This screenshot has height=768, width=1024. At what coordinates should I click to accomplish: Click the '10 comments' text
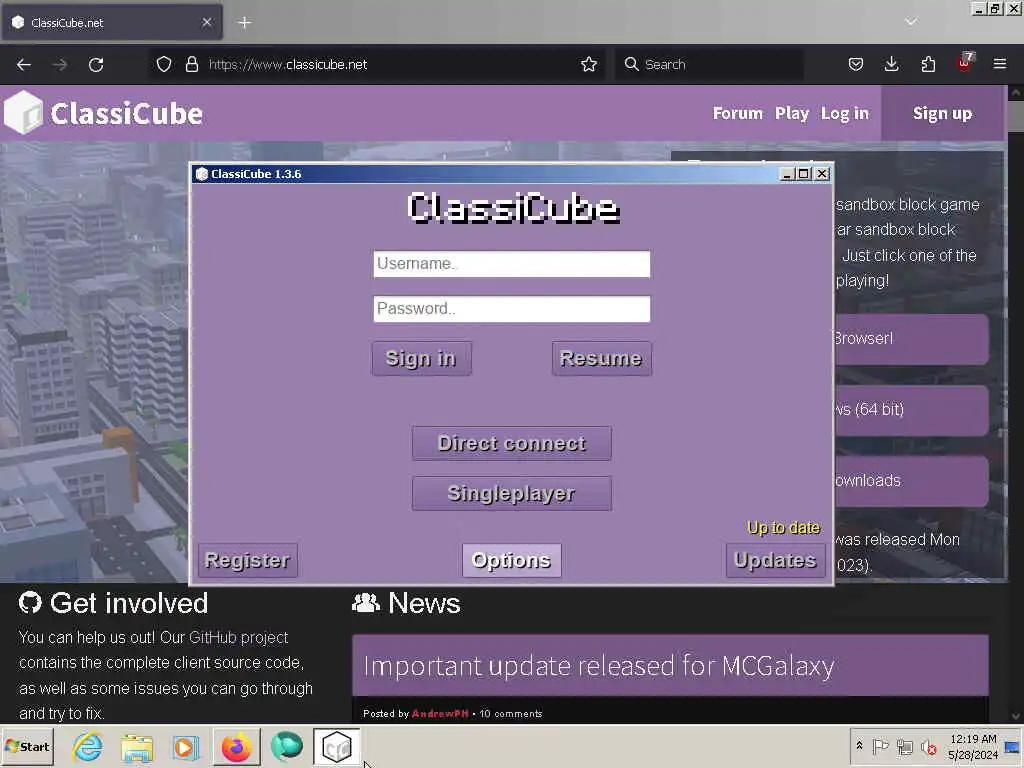coord(511,714)
